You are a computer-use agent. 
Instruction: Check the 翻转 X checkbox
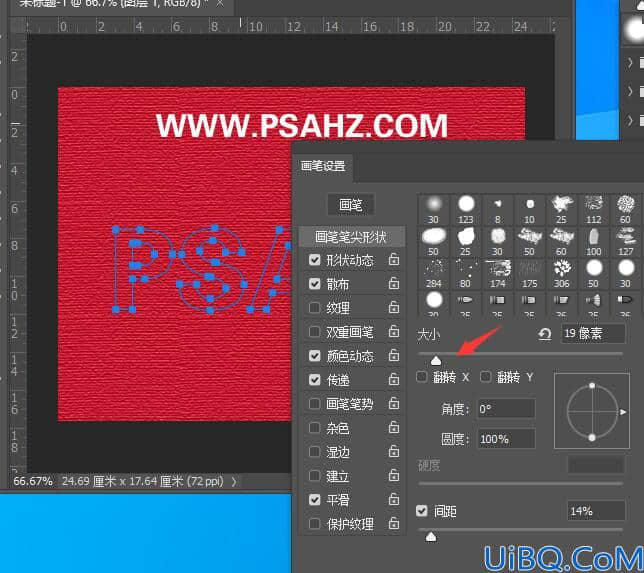pos(421,377)
